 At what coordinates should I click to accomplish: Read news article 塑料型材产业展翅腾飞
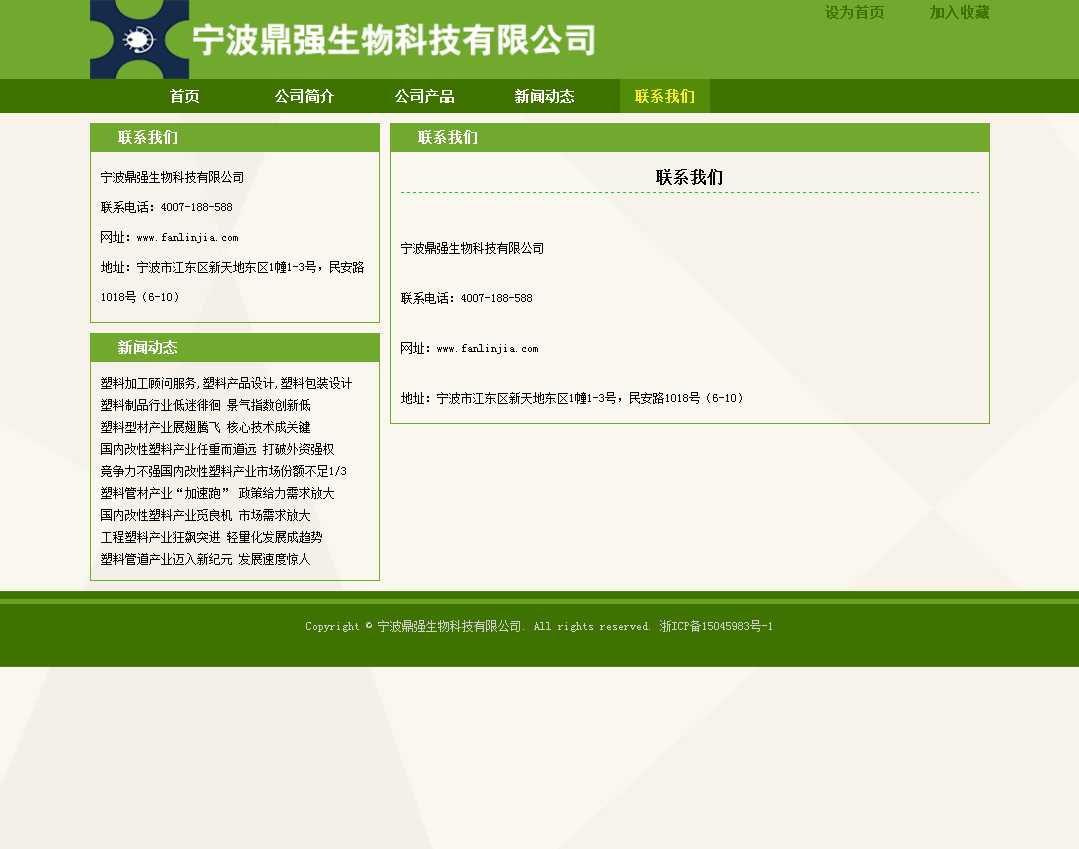click(205, 428)
